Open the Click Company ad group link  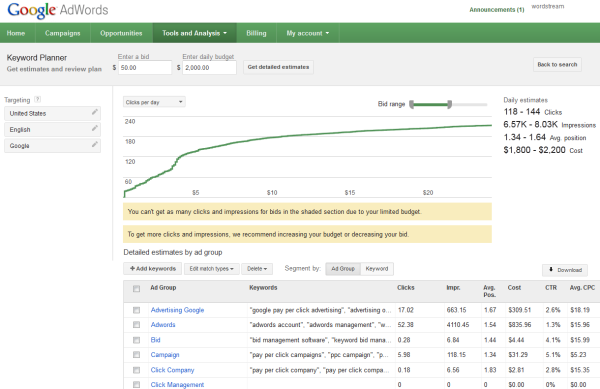tap(173, 370)
